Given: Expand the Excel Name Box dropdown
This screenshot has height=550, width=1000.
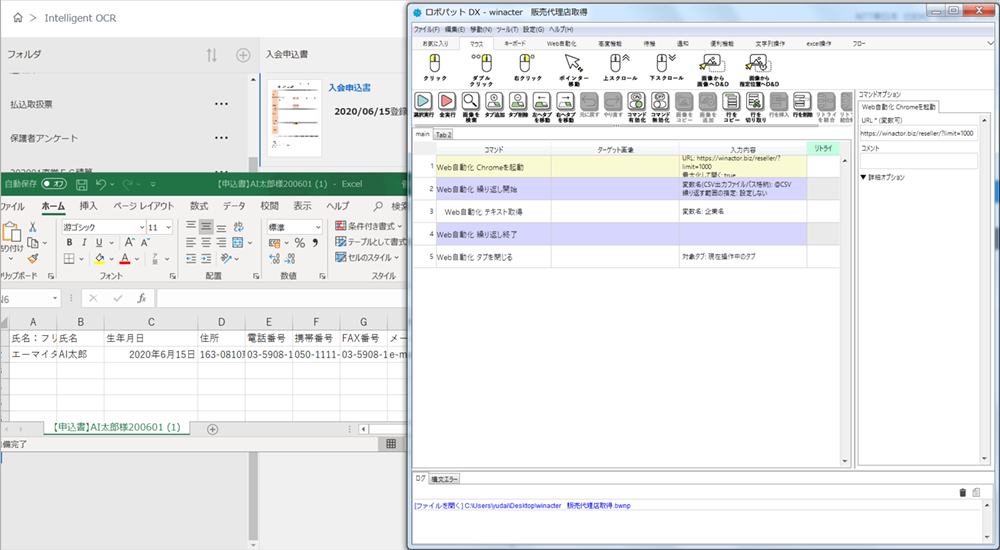Looking at the screenshot, I should click(x=55, y=298).
